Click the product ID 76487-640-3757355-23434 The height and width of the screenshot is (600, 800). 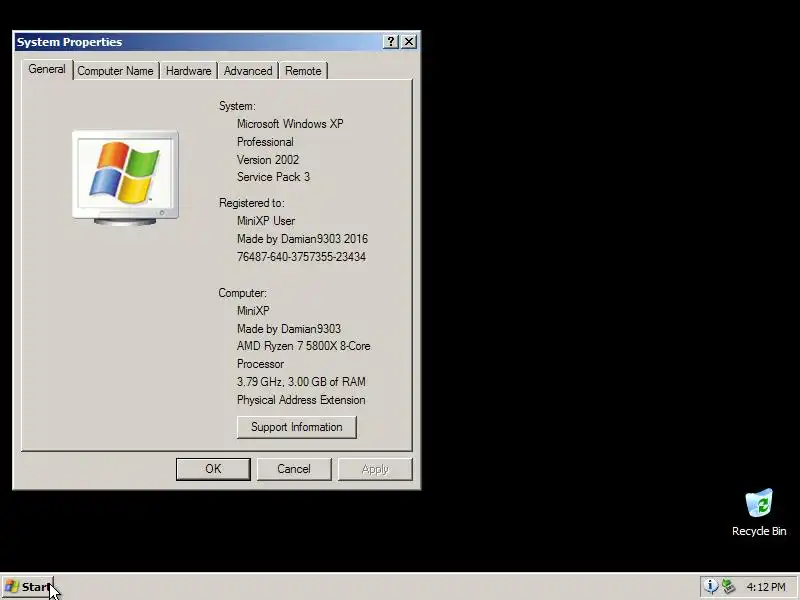pos(301,257)
